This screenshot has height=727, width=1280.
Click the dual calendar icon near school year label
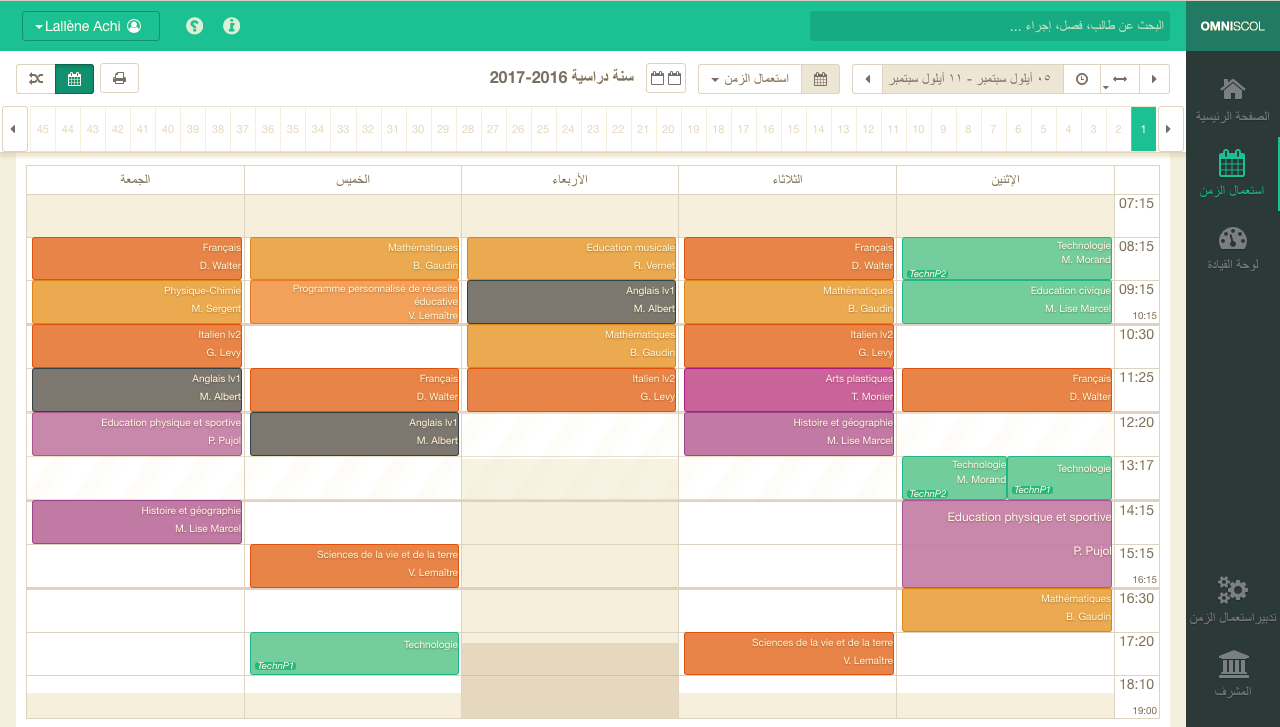pos(666,77)
